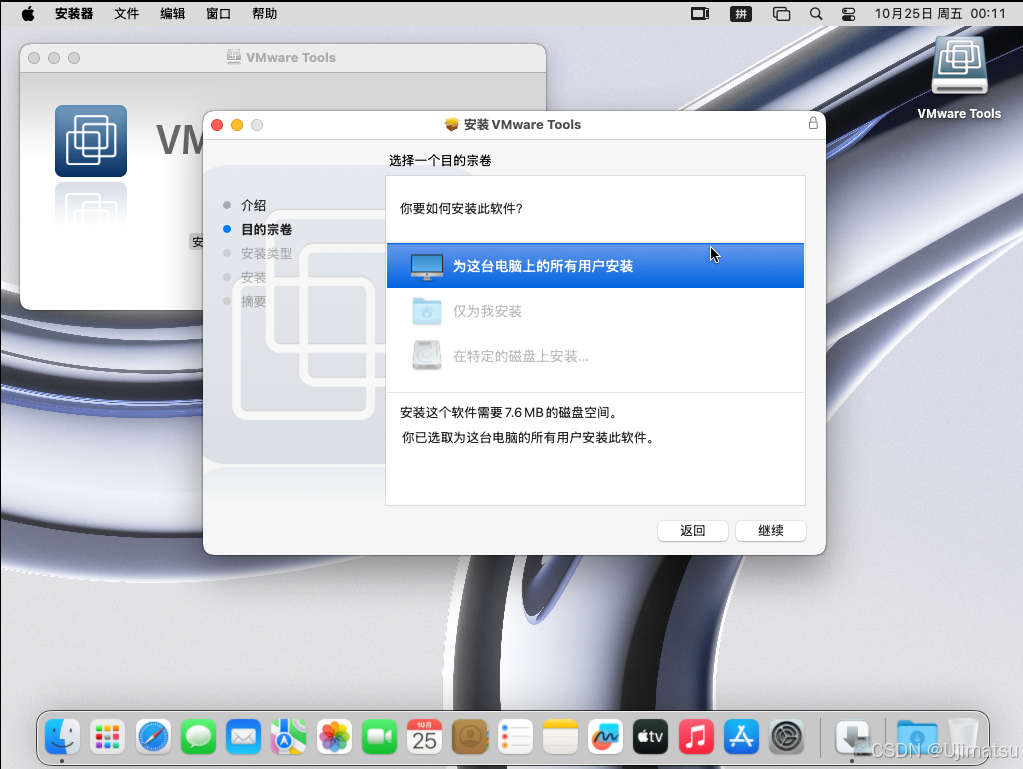The image size is (1023, 769).
Task: Minimize the 安装 VMware Tools installer window
Action: coord(237,125)
